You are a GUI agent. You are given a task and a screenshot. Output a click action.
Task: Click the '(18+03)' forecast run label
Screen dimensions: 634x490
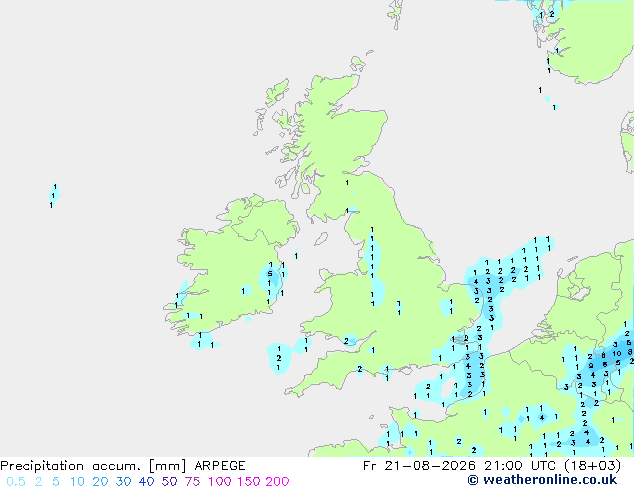593,466
